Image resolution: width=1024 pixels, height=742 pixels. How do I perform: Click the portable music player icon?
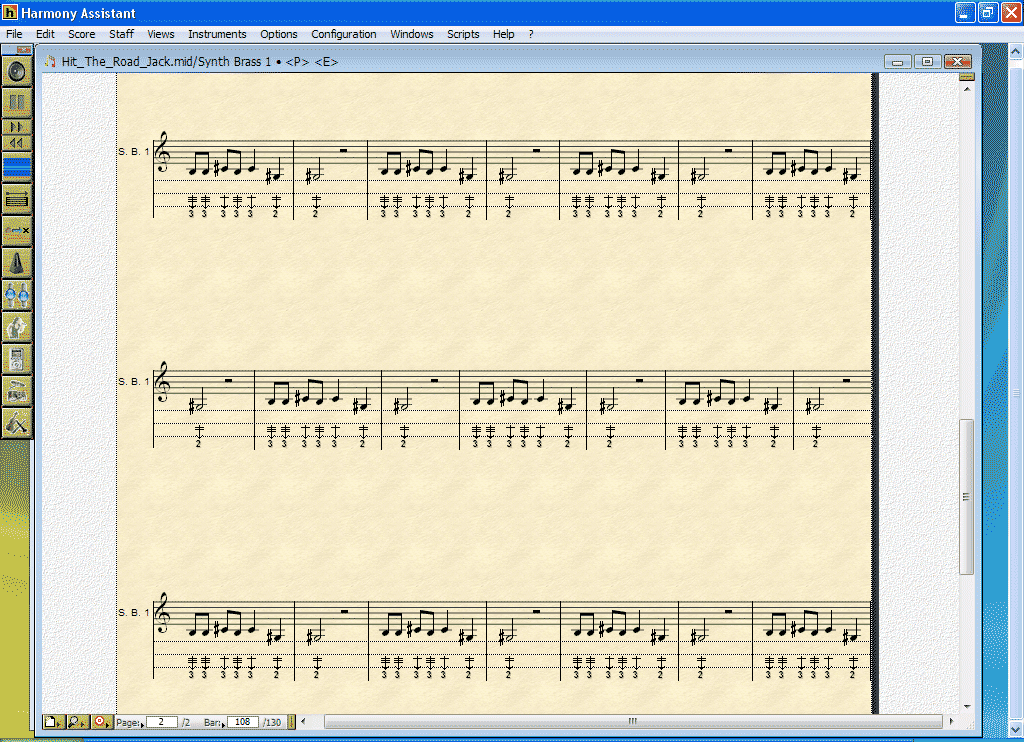pos(17,359)
